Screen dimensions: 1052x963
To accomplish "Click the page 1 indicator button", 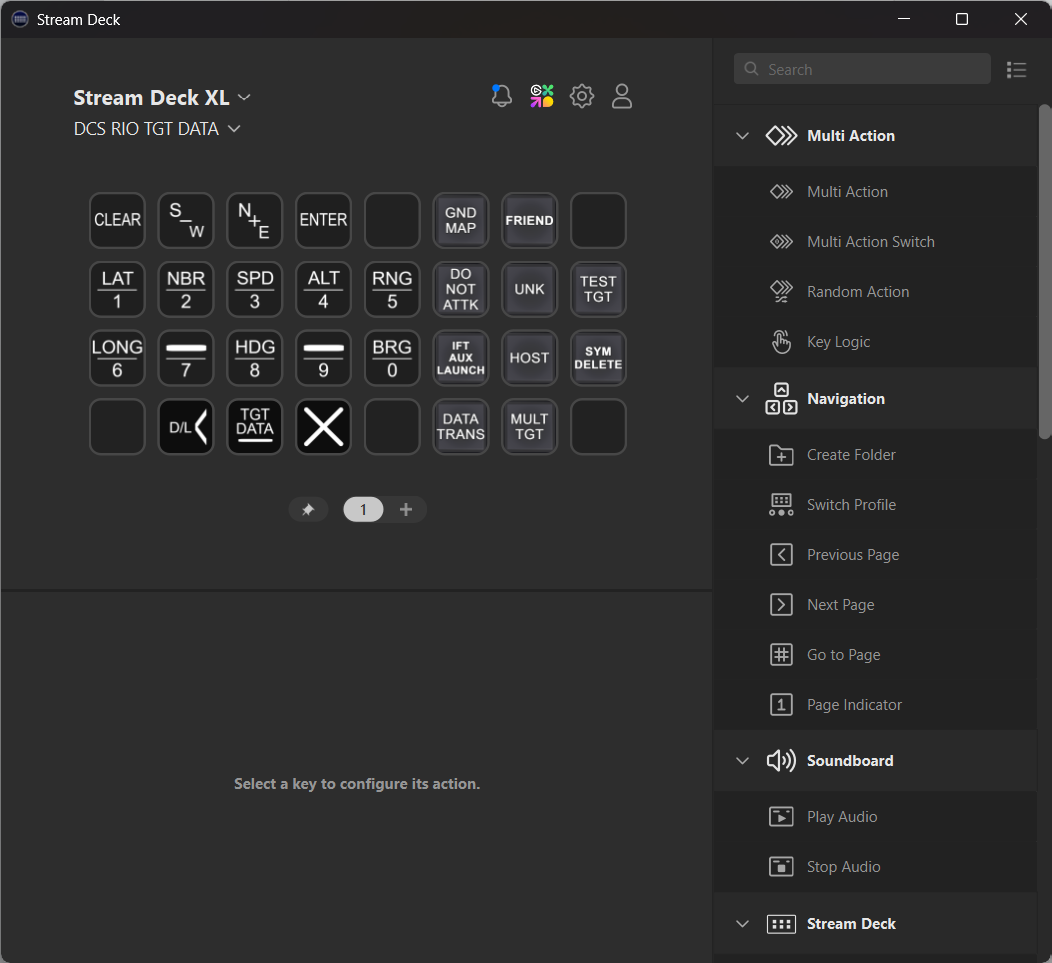I will (363, 510).
